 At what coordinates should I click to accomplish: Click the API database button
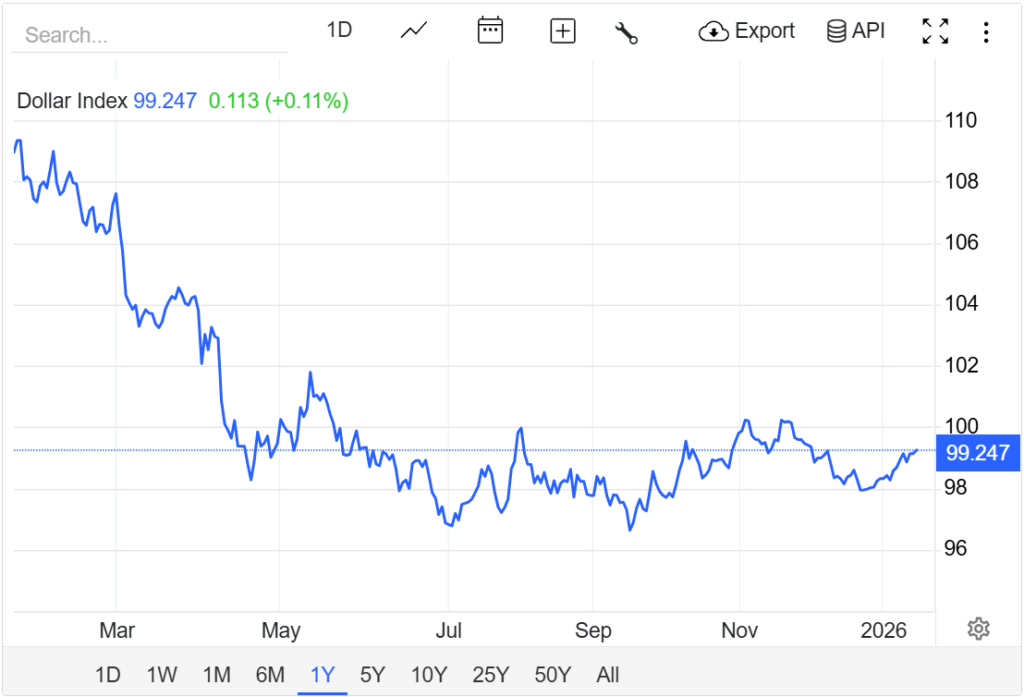[x=856, y=31]
